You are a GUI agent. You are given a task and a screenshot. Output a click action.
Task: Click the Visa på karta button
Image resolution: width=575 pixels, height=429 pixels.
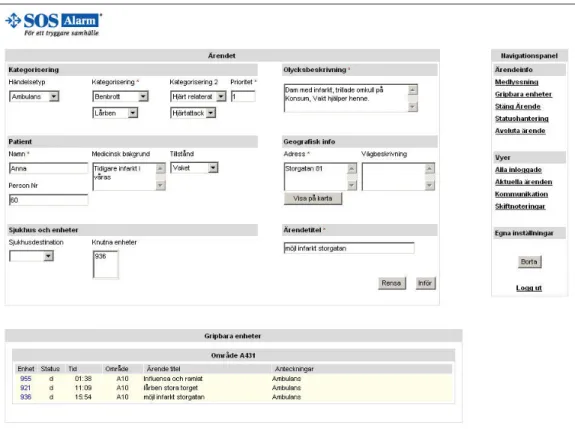[313, 198]
